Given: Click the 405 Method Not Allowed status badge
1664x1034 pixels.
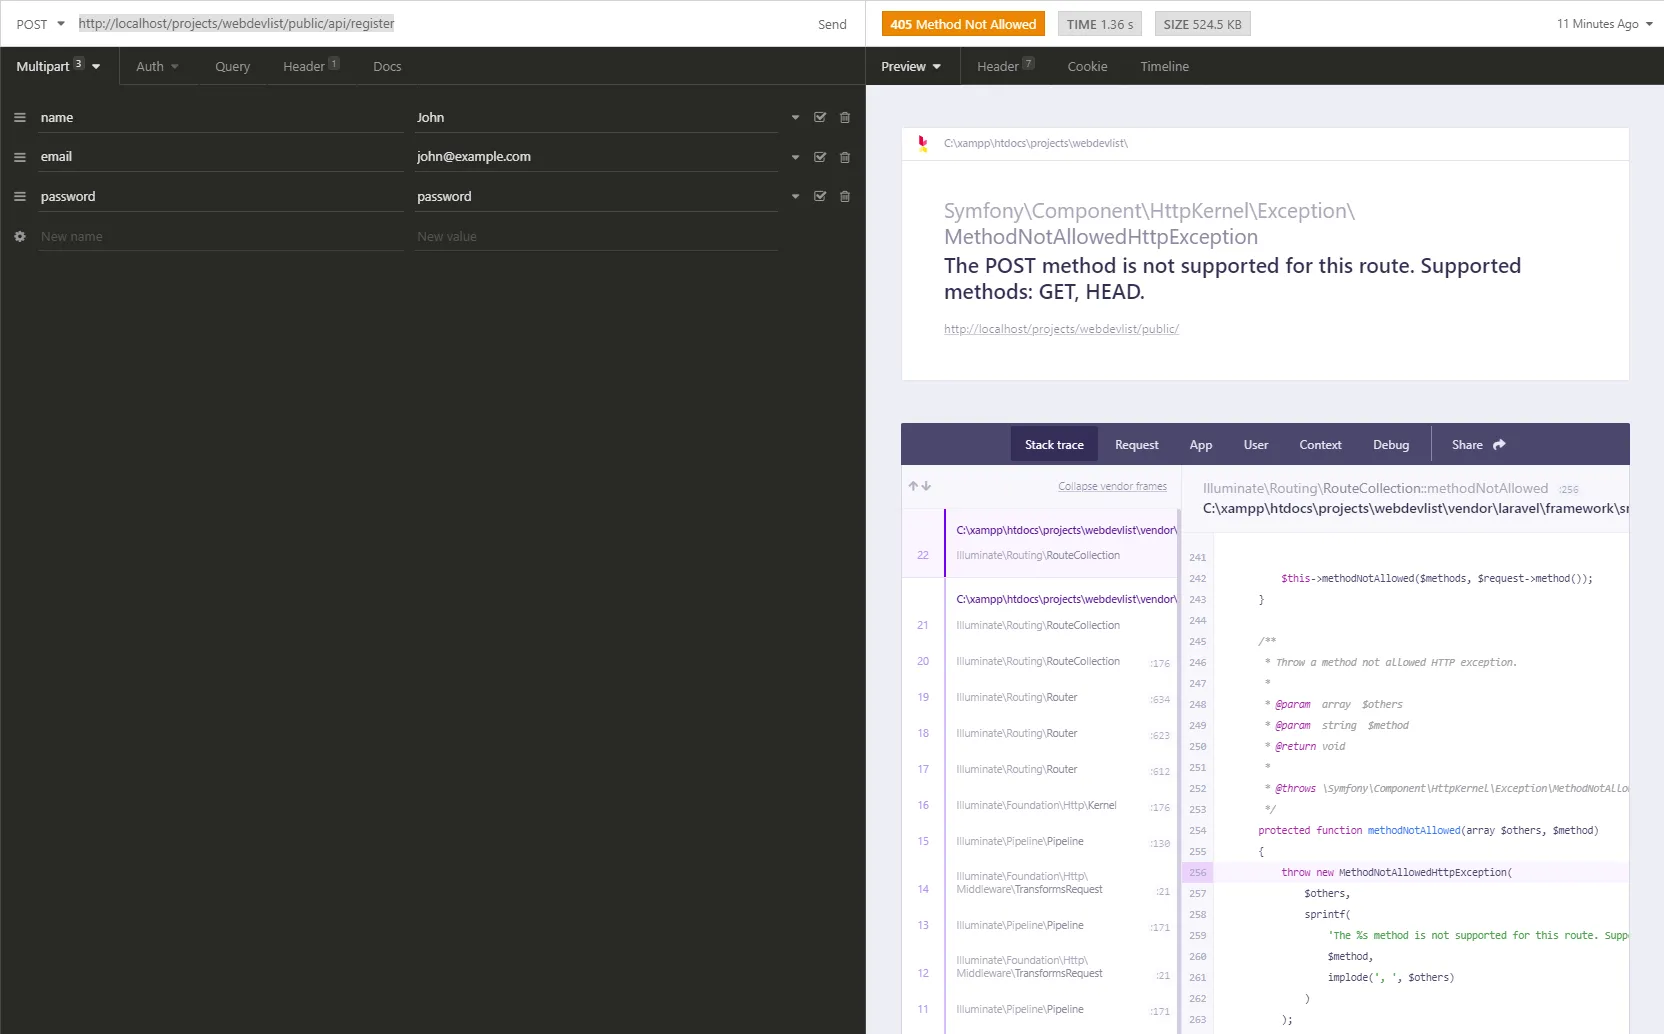Looking at the screenshot, I should click(963, 24).
